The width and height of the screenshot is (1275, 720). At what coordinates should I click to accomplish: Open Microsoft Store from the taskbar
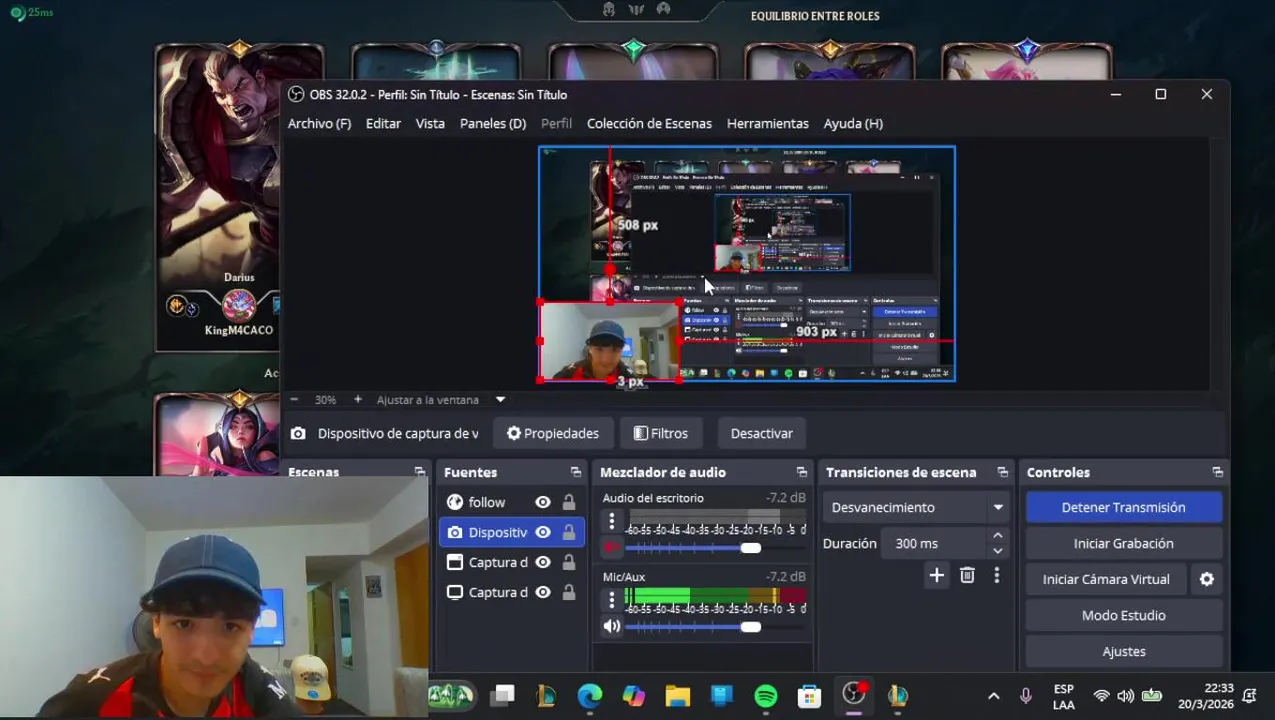(810, 695)
